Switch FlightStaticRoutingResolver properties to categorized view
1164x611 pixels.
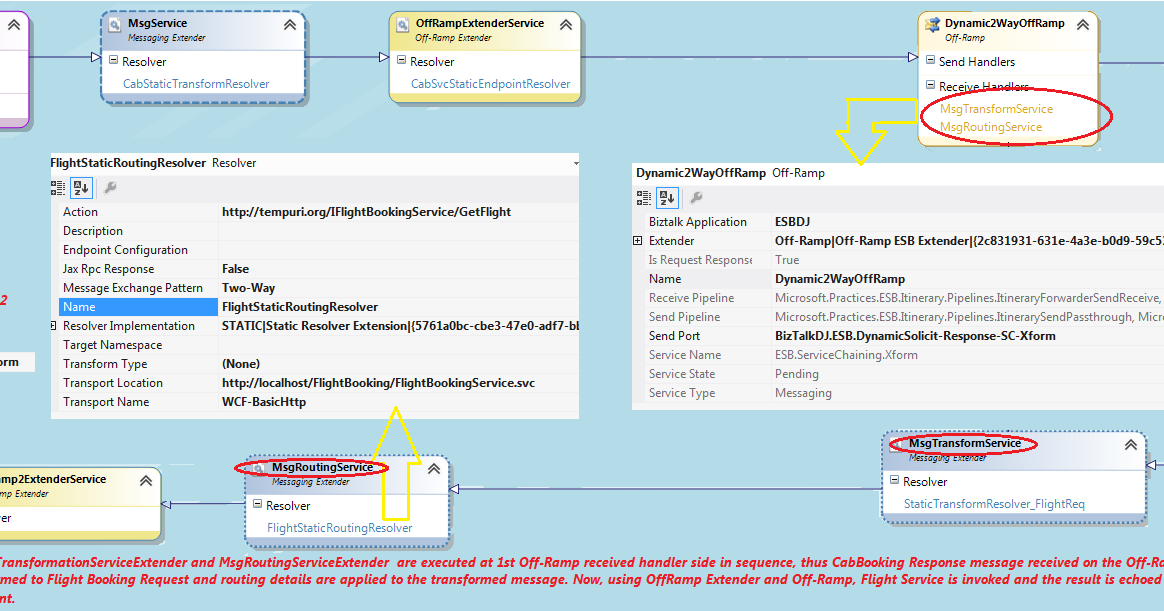(58, 187)
